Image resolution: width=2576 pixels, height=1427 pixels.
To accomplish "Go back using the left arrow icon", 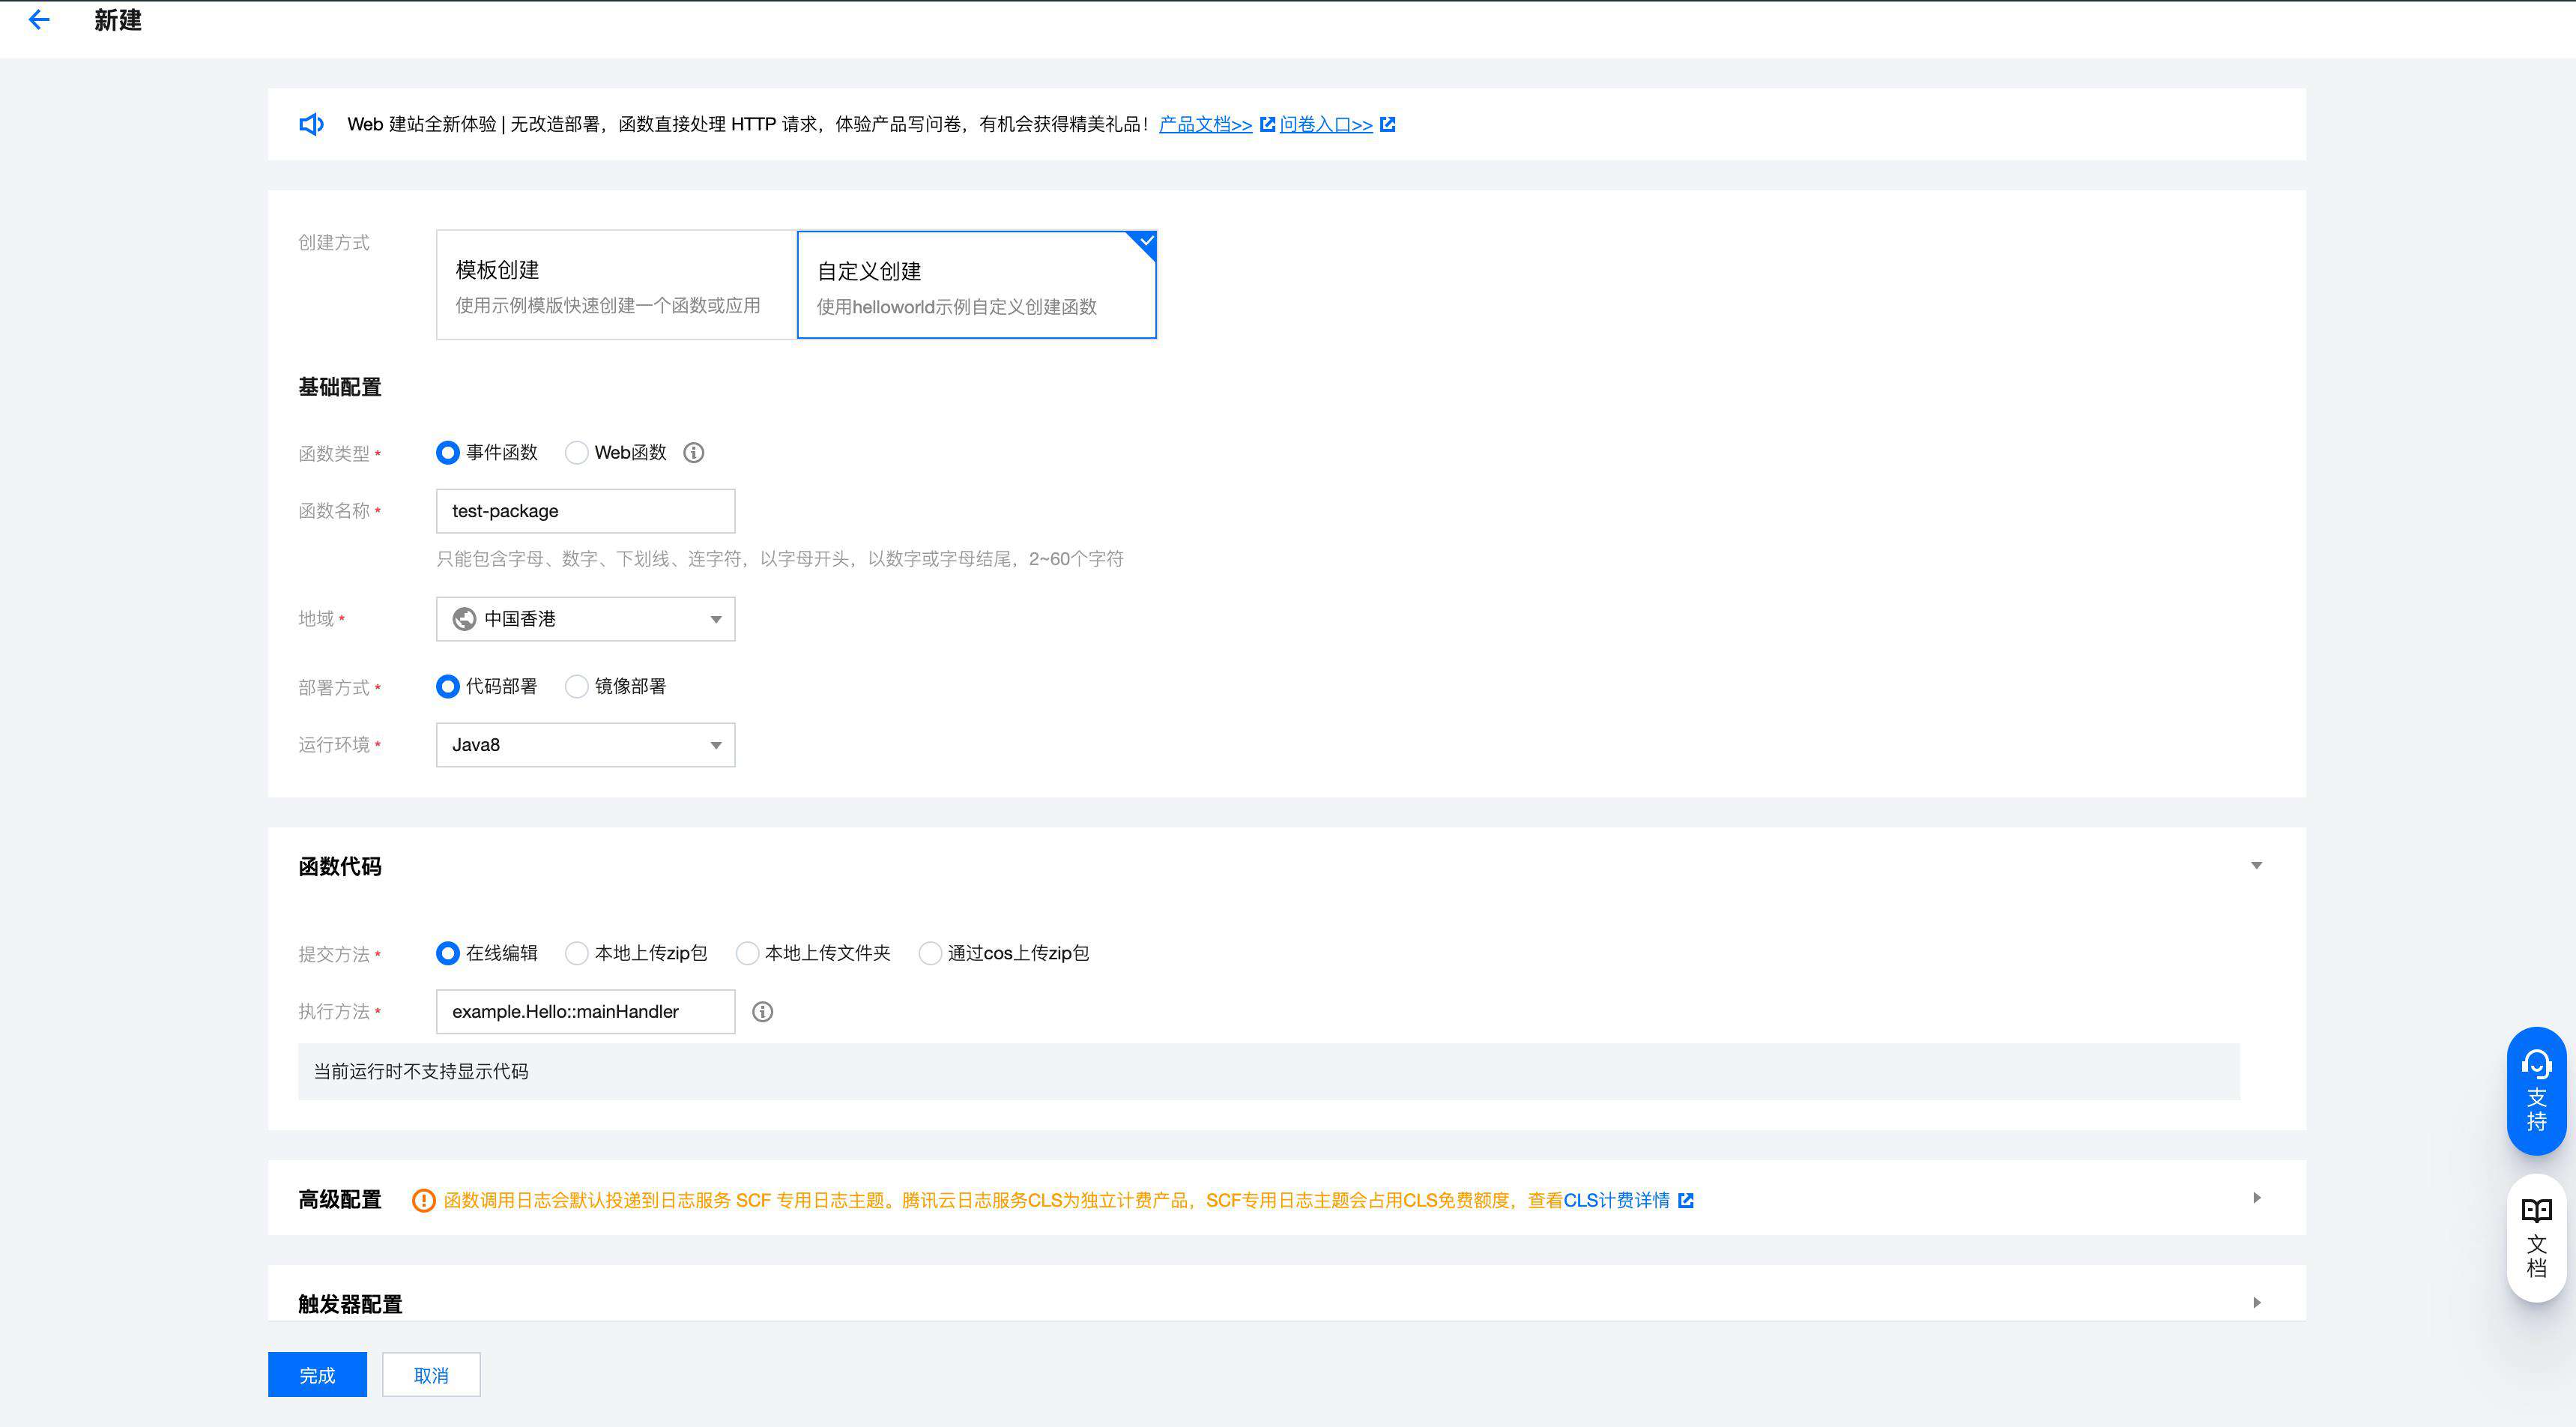I will (x=39, y=20).
